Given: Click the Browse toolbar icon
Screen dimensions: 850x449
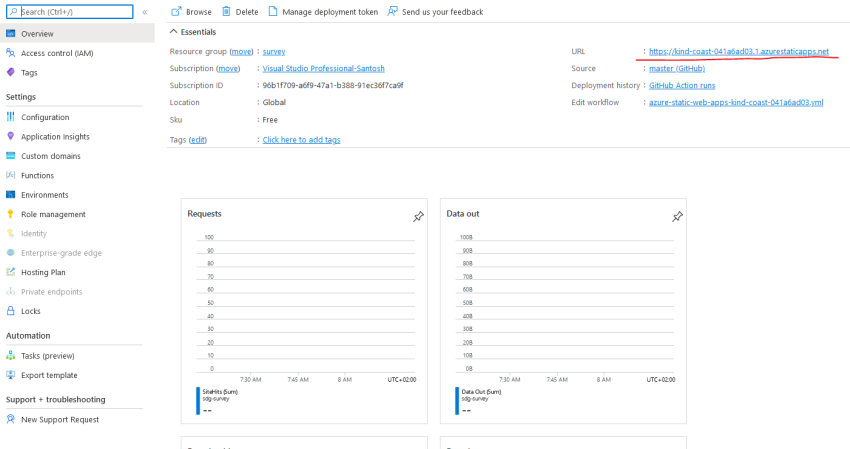Looking at the screenshot, I should click(x=176, y=11).
